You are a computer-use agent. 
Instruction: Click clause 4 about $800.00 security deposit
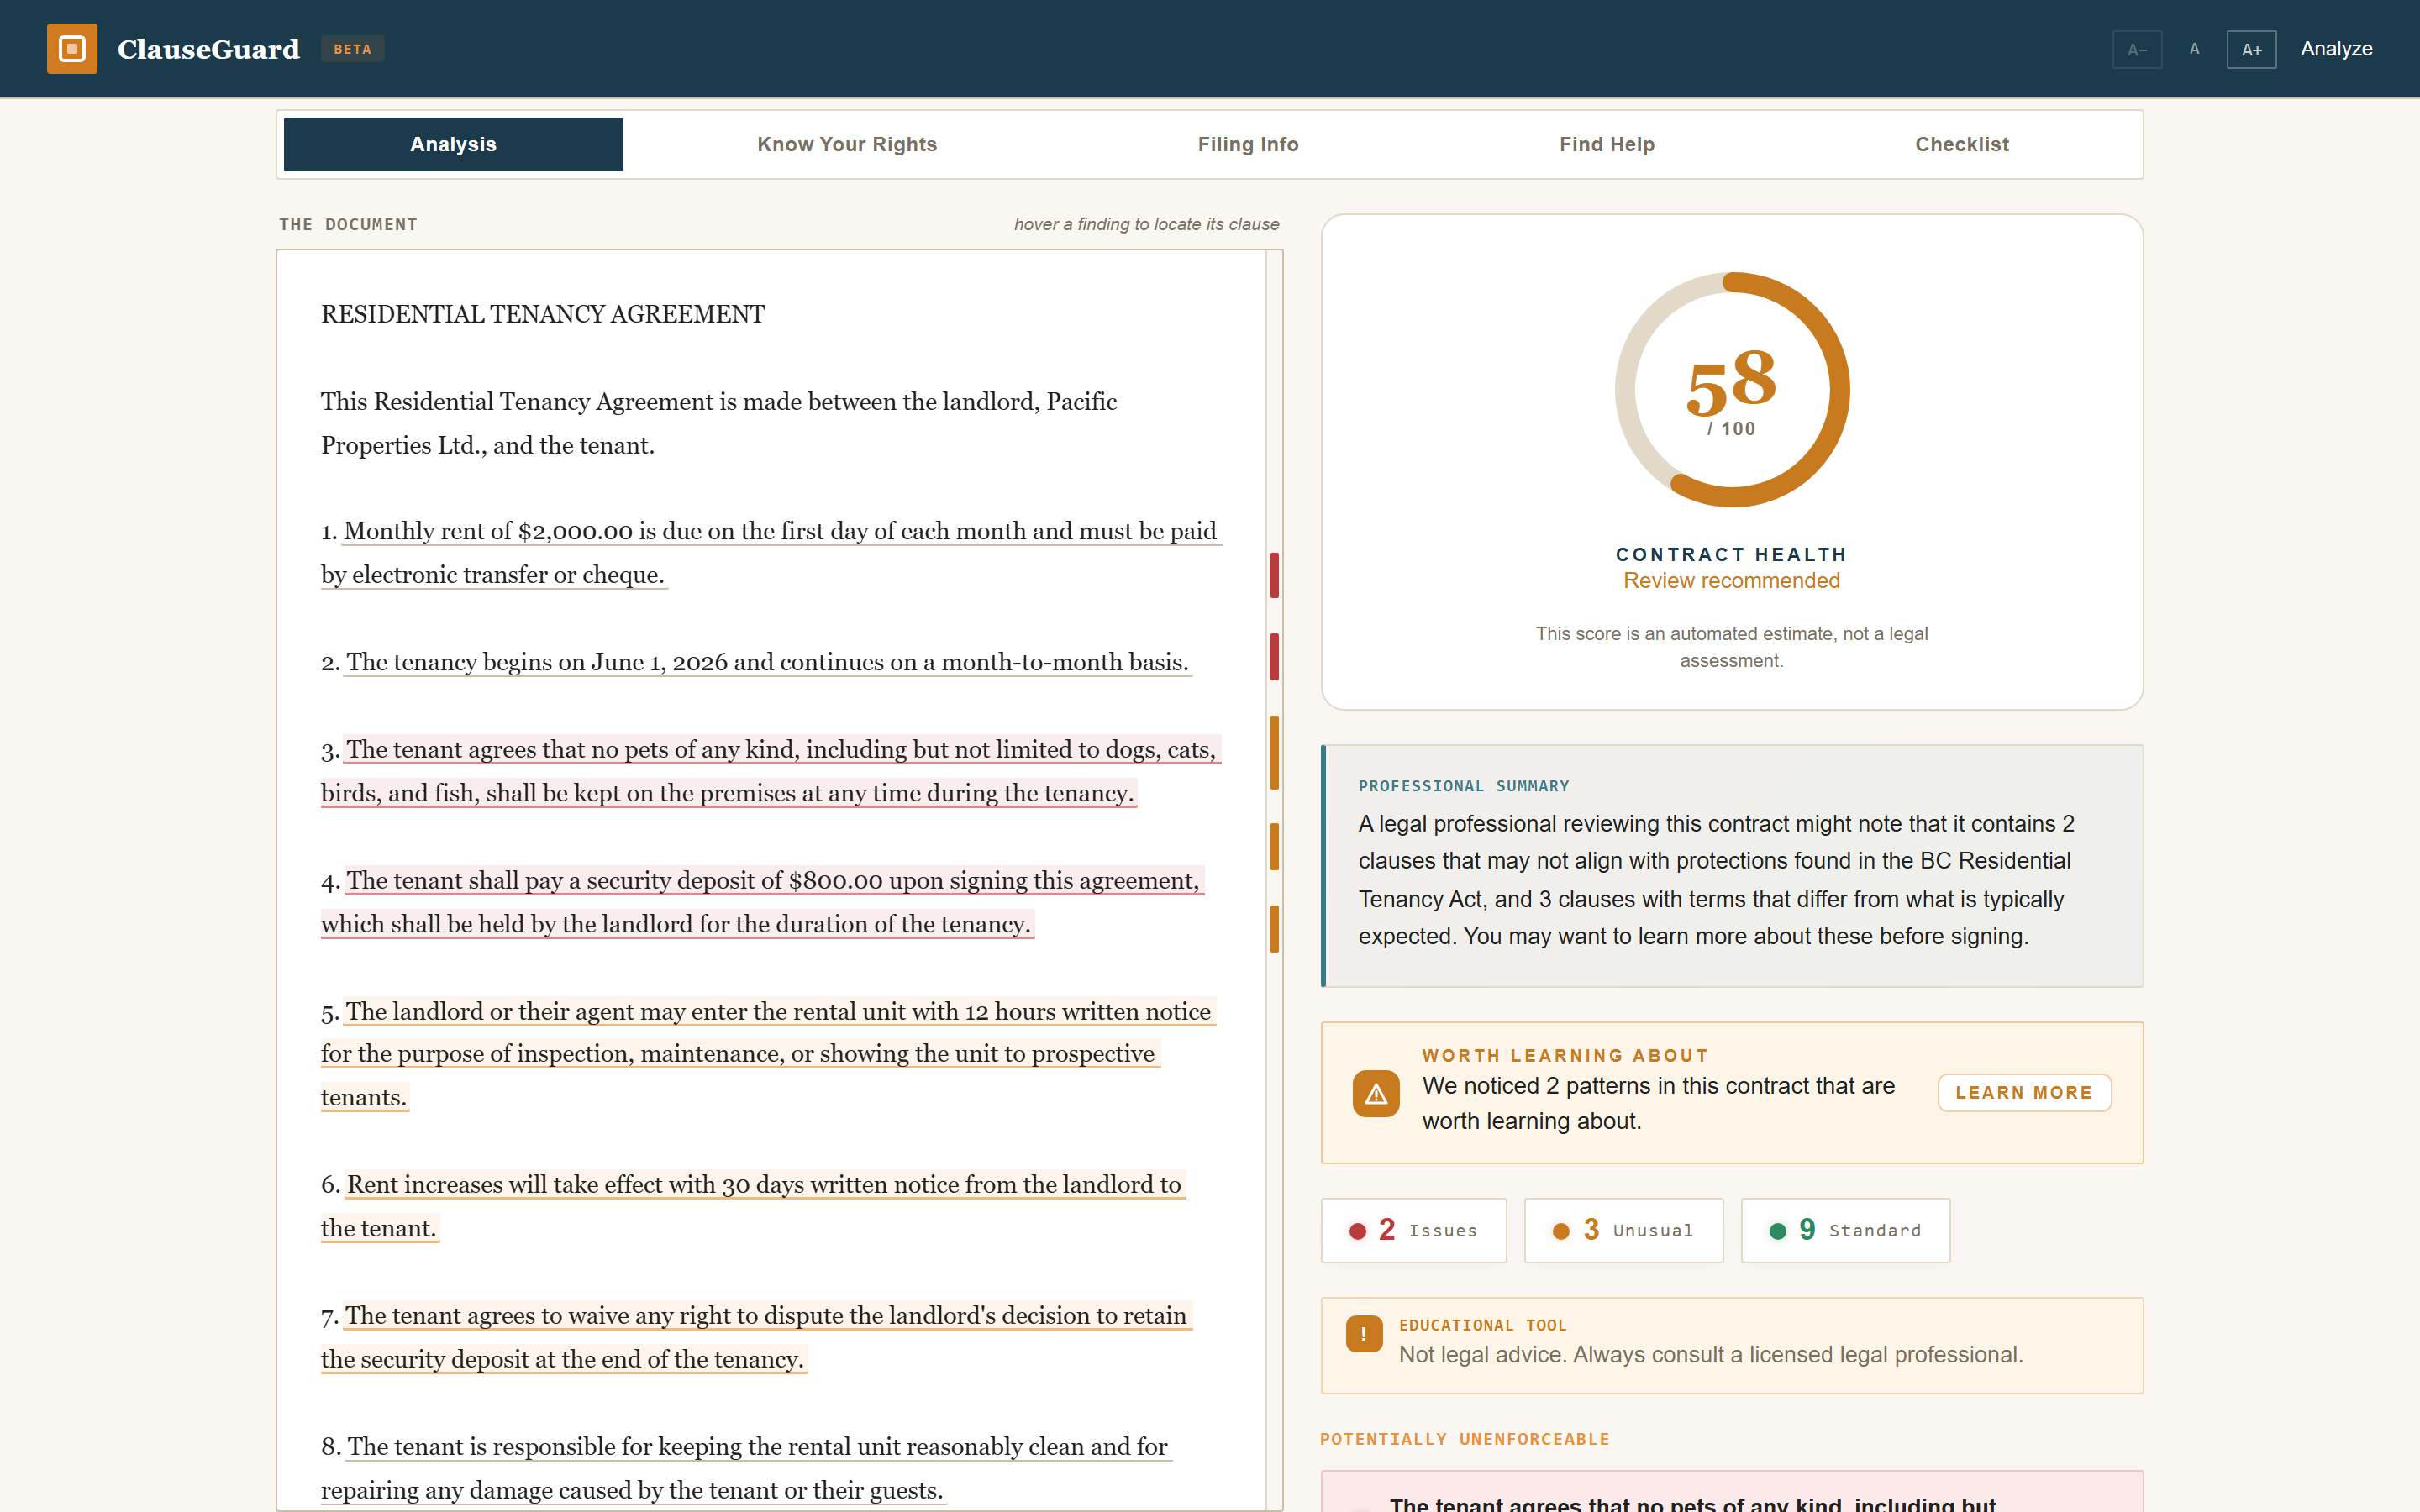(762, 902)
